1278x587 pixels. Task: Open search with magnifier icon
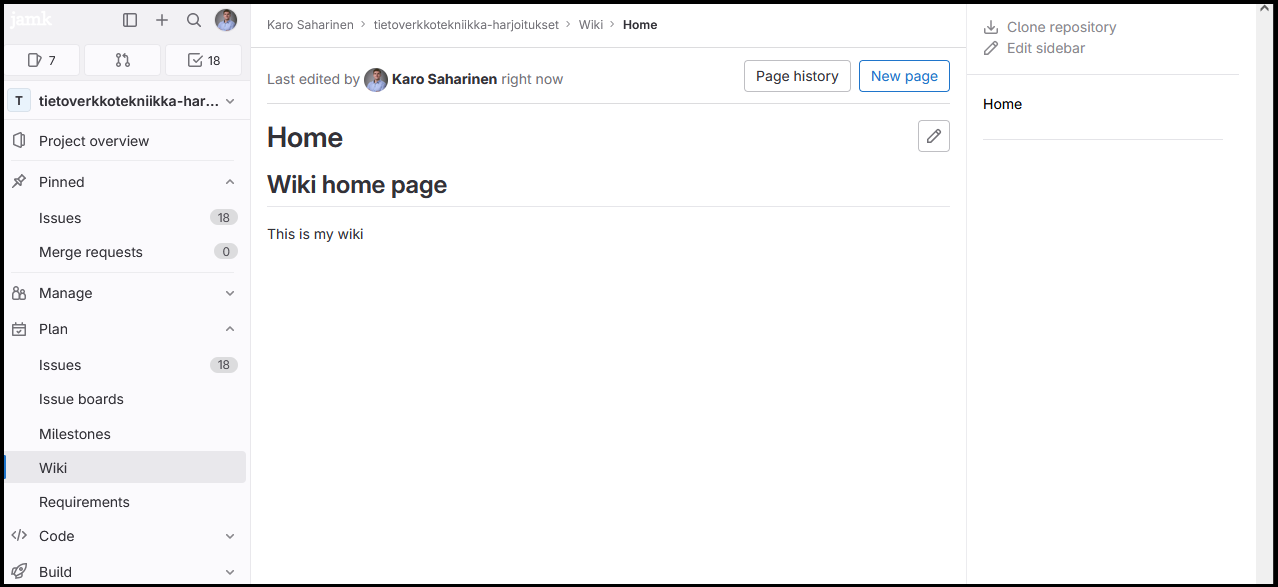(194, 20)
